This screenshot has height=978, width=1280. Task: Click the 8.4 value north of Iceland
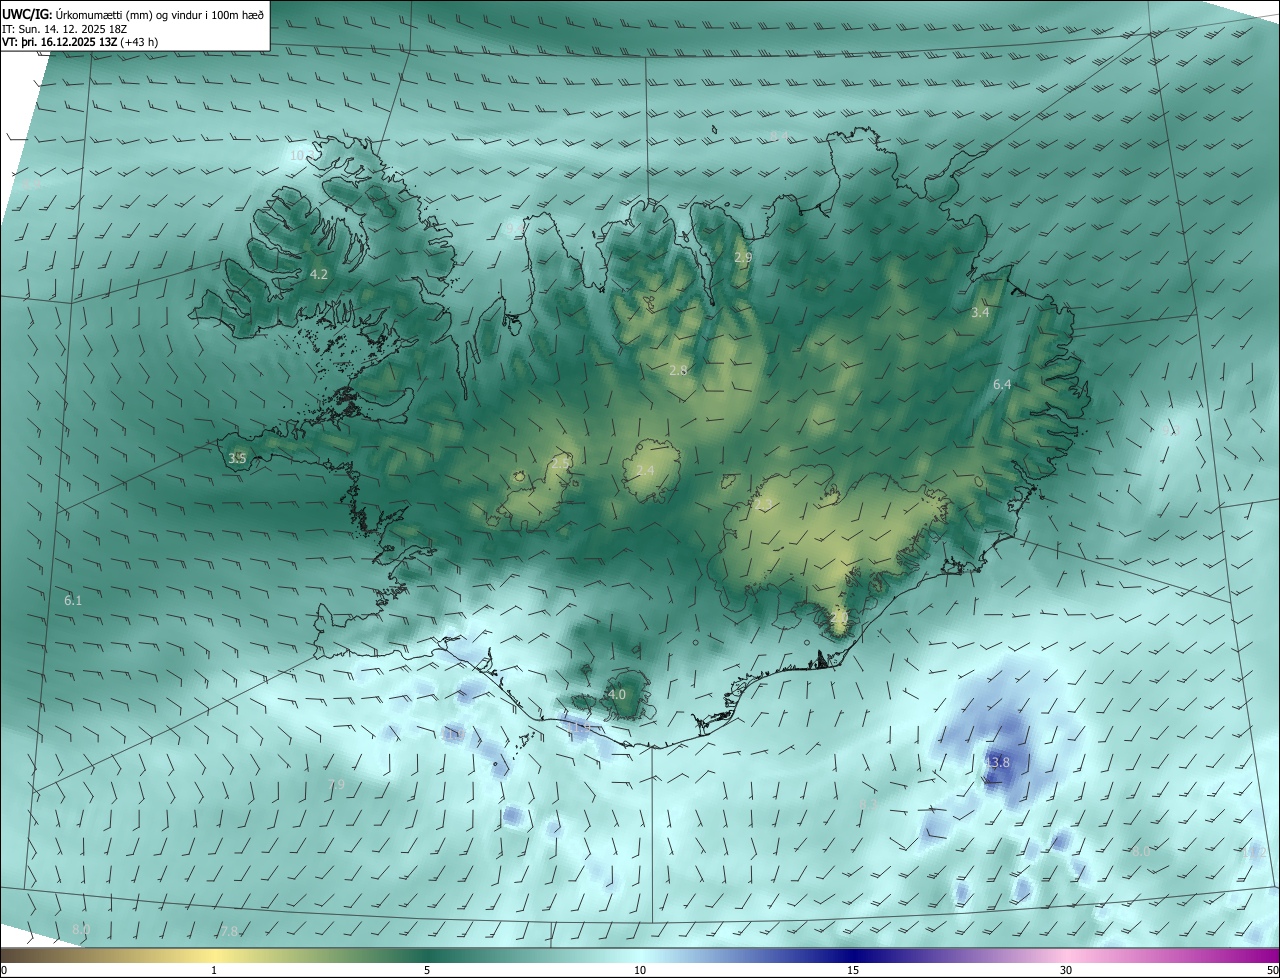tap(780, 136)
